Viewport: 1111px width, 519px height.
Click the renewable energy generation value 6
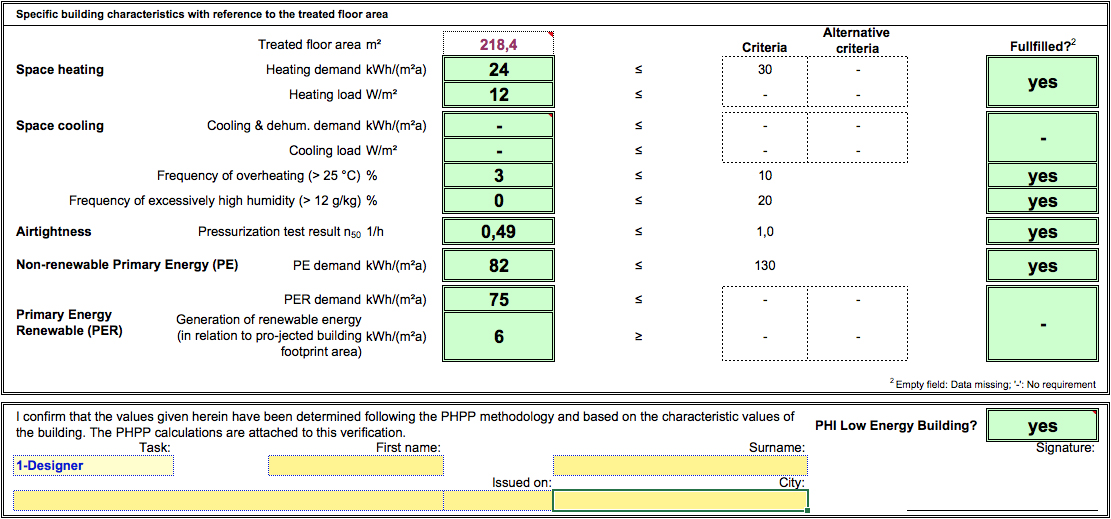498,337
